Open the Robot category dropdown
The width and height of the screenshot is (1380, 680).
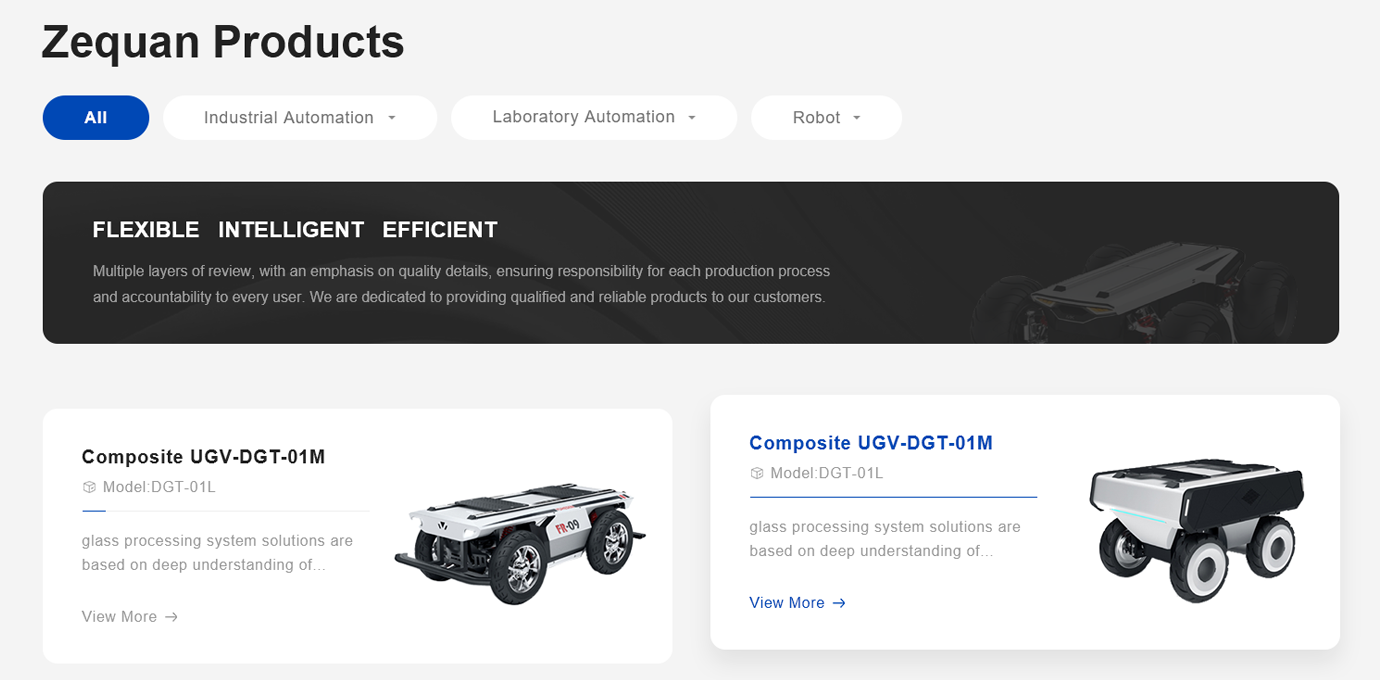pyautogui.click(x=826, y=117)
